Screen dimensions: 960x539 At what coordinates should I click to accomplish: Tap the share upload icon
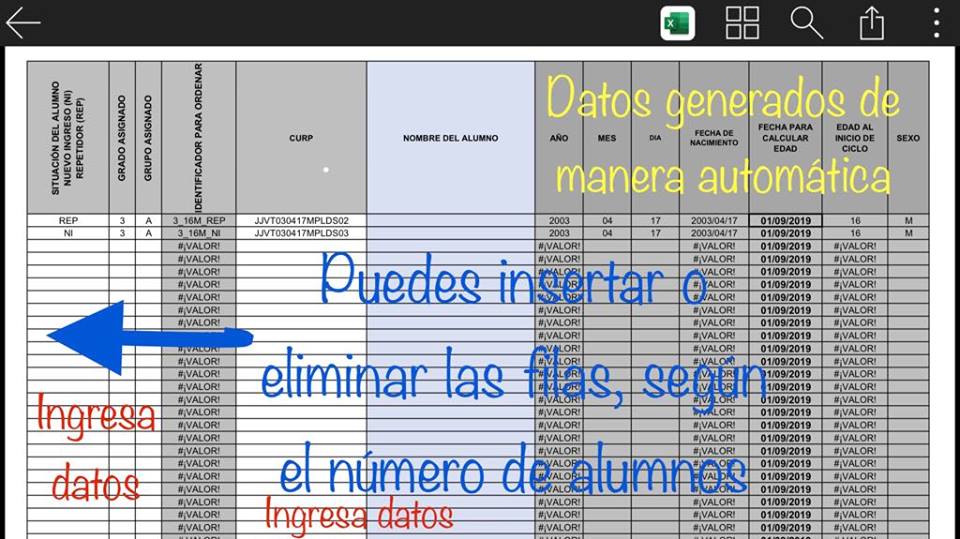871,23
